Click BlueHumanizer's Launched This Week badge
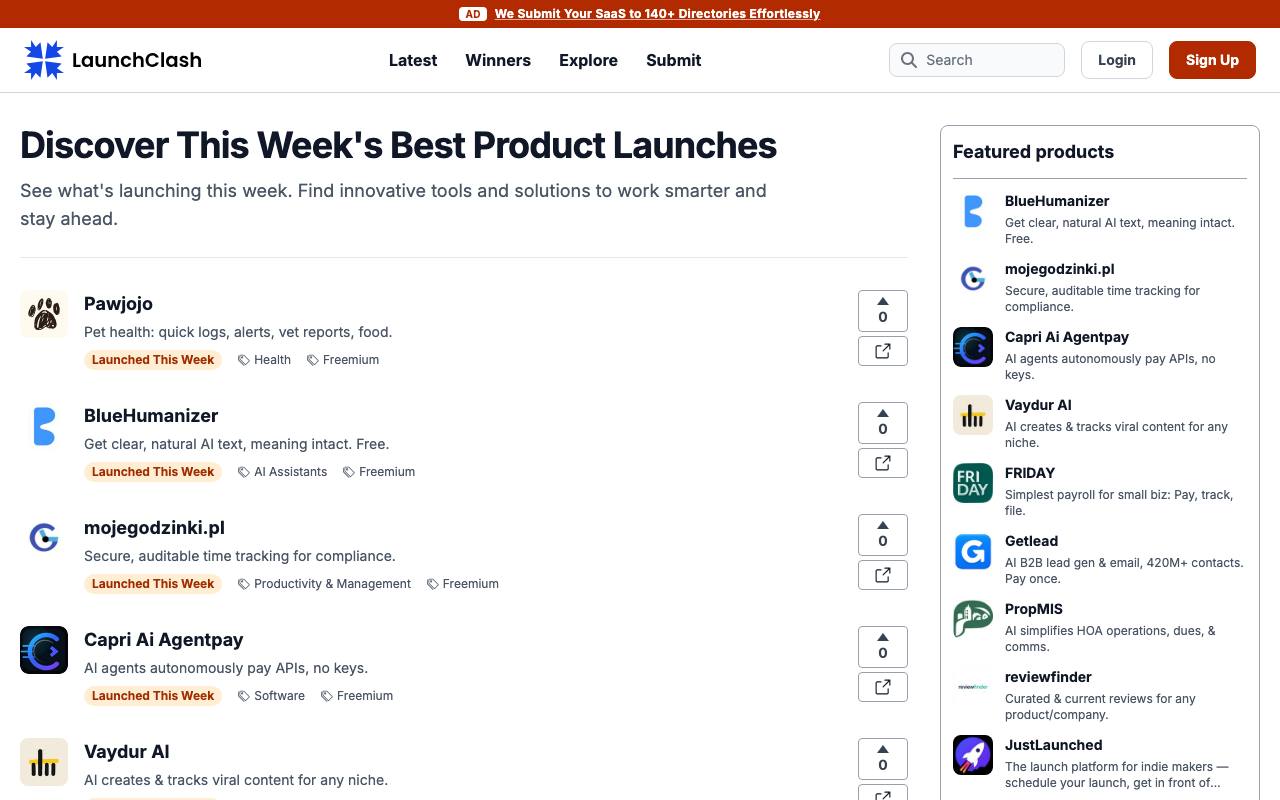The width and height of the screenshot is (1280, 800). point(153,472)
